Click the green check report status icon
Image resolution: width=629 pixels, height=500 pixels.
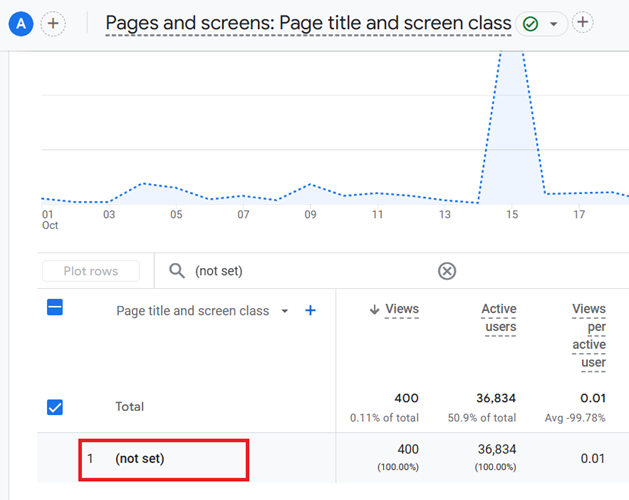pos(531,23)
